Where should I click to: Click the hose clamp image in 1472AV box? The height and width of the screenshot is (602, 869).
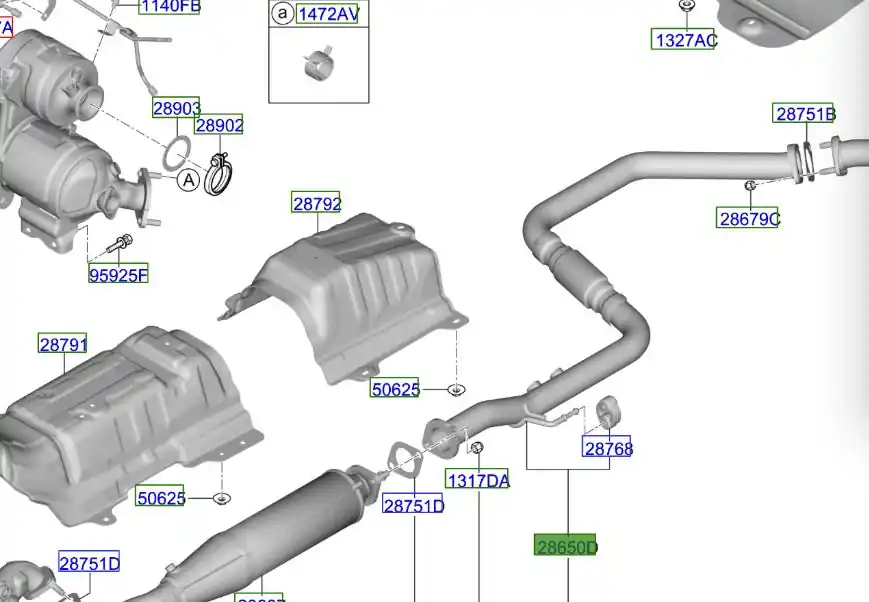[x=316, y=61]
